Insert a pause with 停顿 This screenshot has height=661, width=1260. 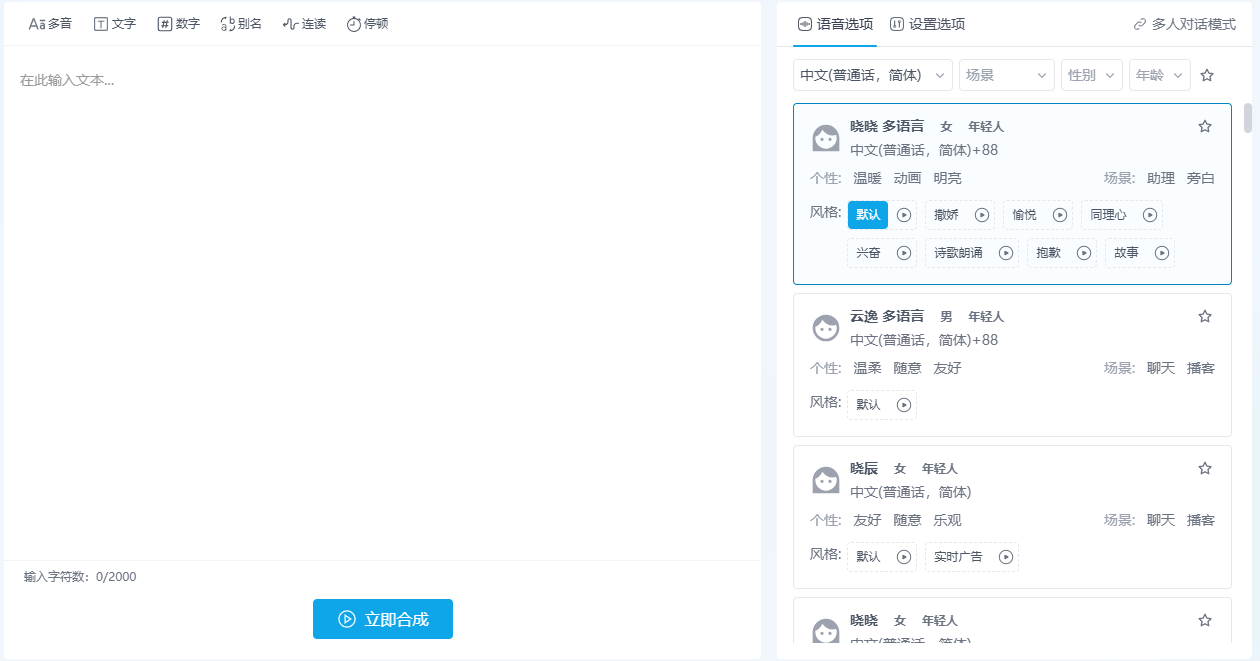point(367,23)
